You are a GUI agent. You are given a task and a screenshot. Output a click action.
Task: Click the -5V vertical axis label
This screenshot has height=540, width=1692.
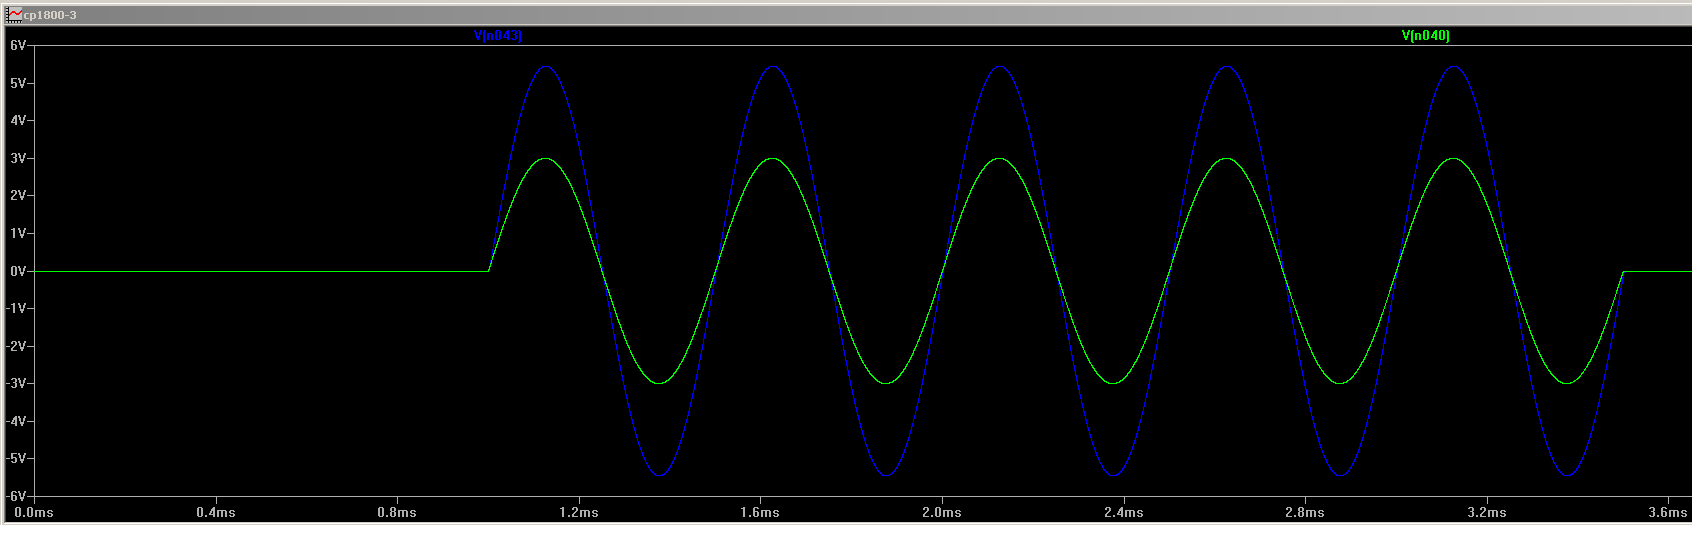[15, 458]
